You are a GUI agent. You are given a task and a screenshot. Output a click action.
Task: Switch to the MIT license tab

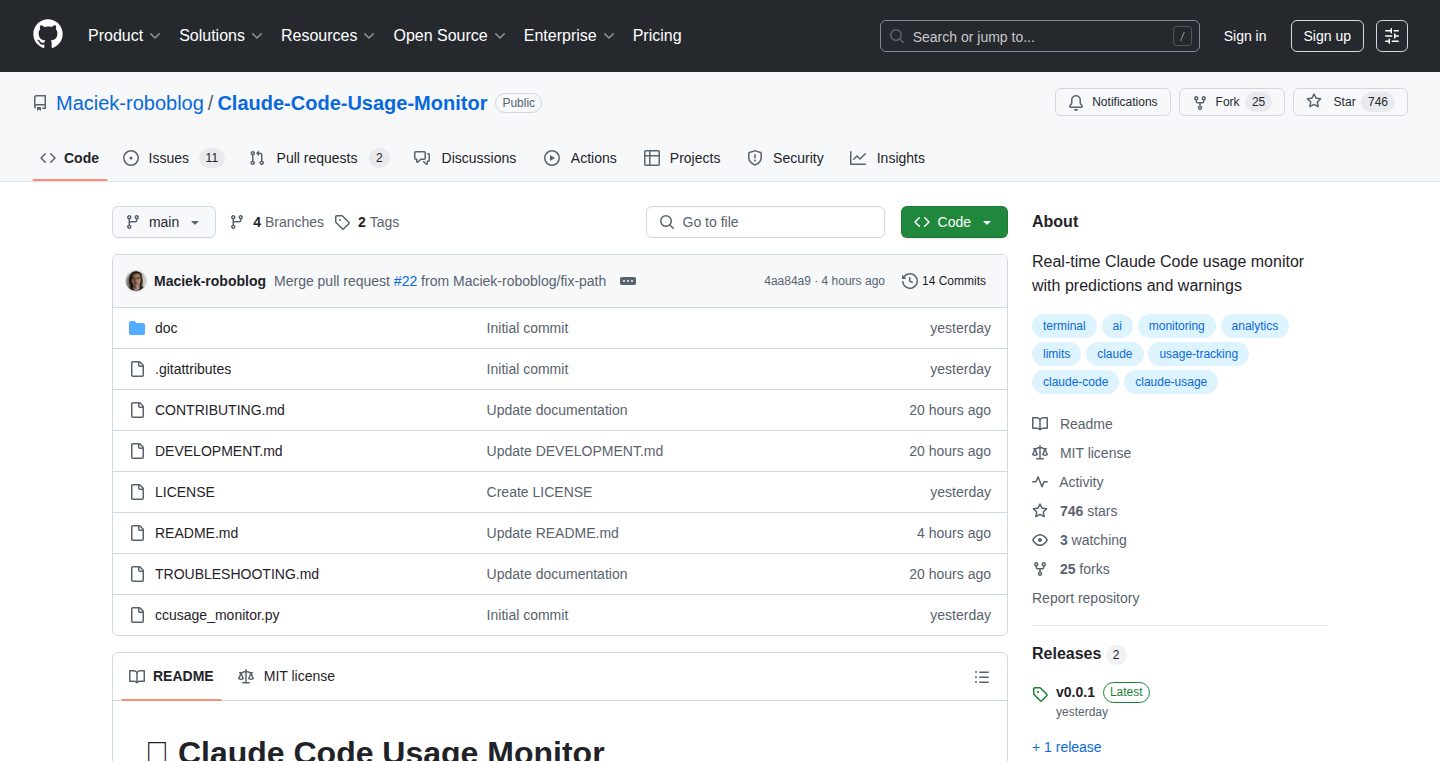pyautogui.click(x=286, y=676)
